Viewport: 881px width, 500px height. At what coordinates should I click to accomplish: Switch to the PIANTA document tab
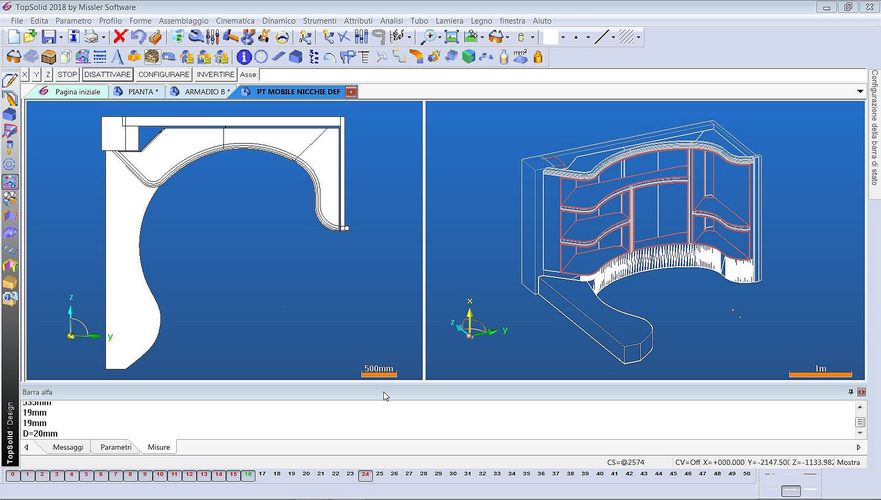coord(138,92)
